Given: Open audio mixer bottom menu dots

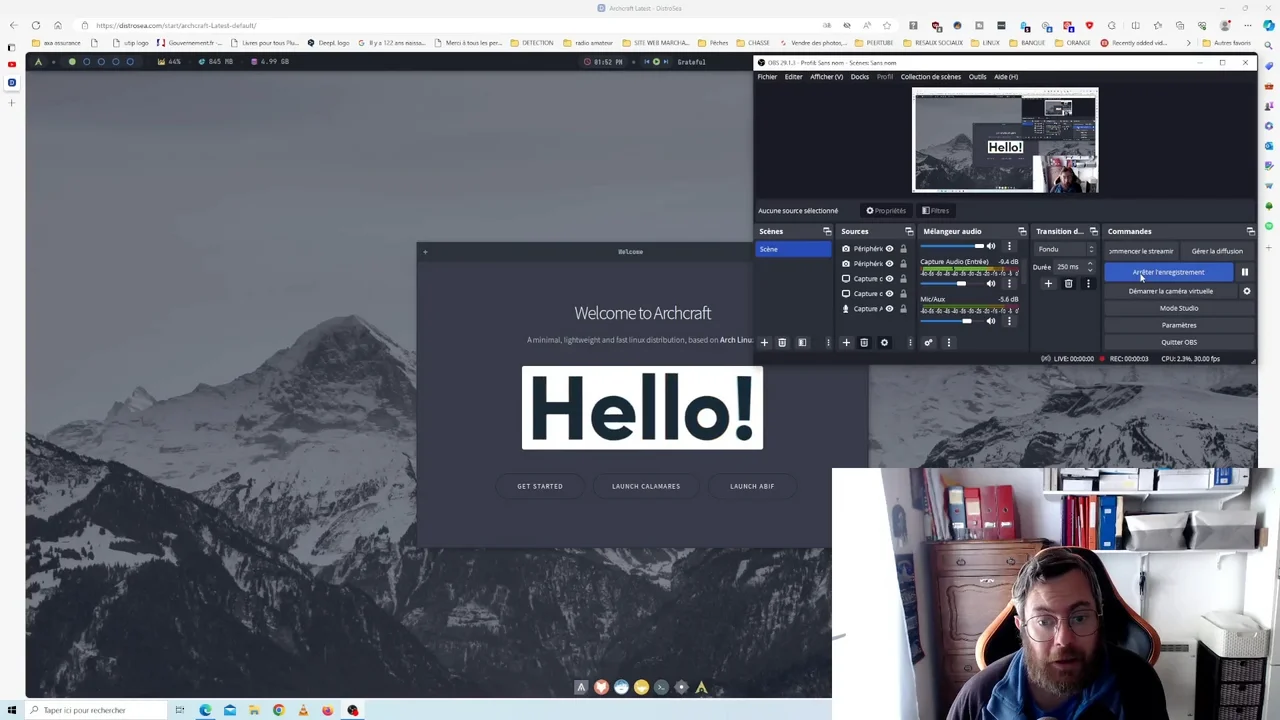Looking at the screenshot, I should (x=948, y=343).
